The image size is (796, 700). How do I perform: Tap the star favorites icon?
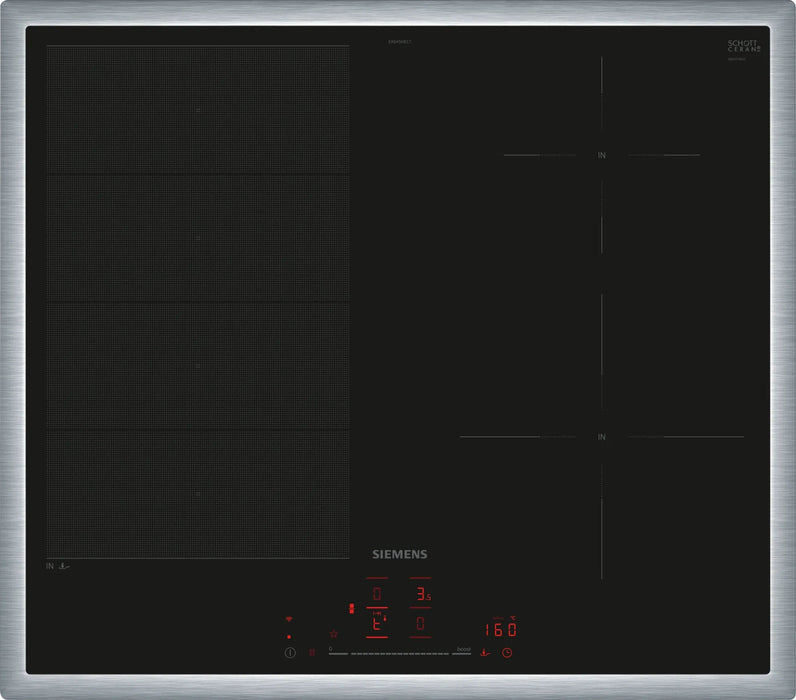click(334, 634)
